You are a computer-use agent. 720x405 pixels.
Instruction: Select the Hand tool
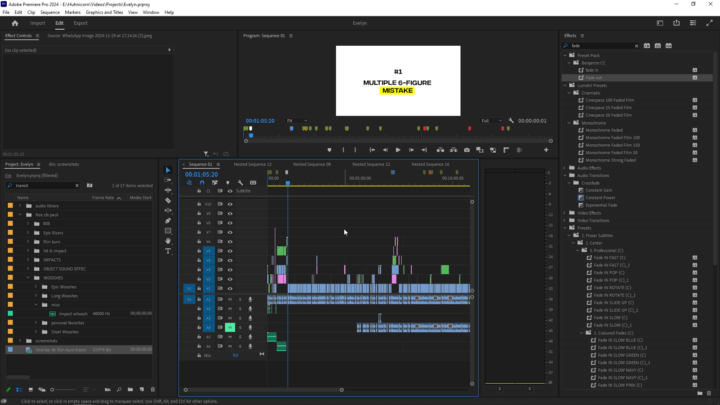[167, 241]
